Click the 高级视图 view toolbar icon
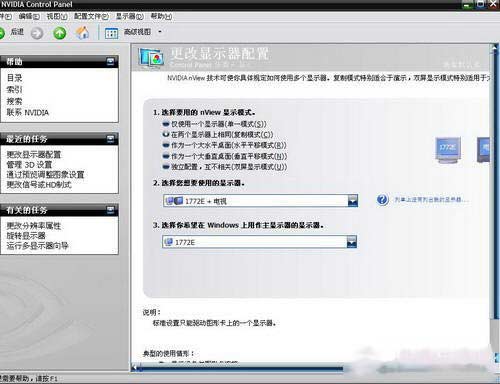 (111, 33)
